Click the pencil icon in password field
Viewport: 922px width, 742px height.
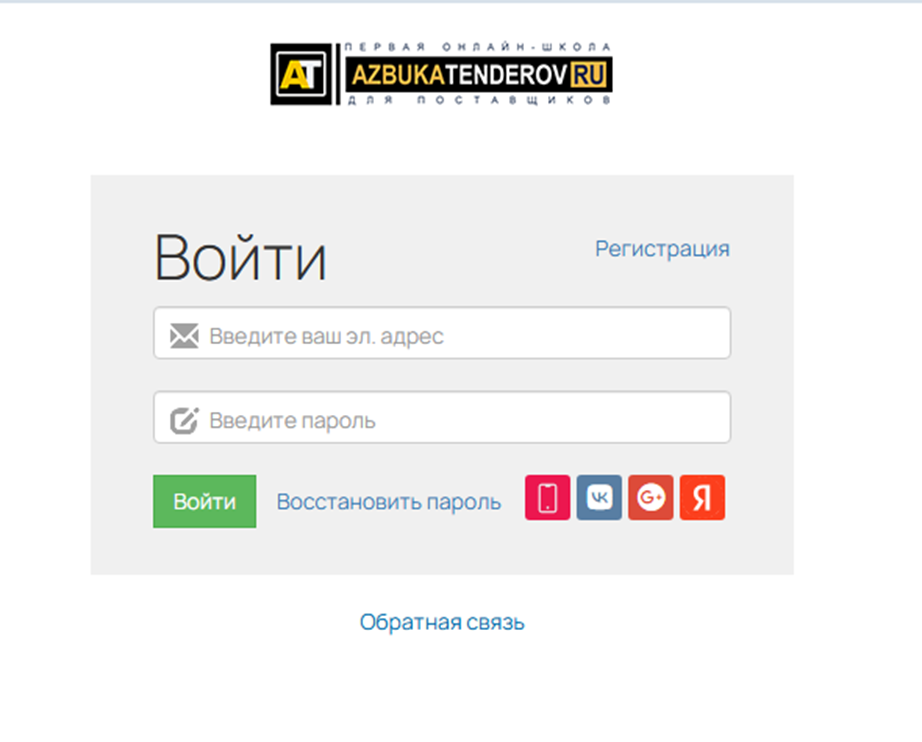pos(184,420)
